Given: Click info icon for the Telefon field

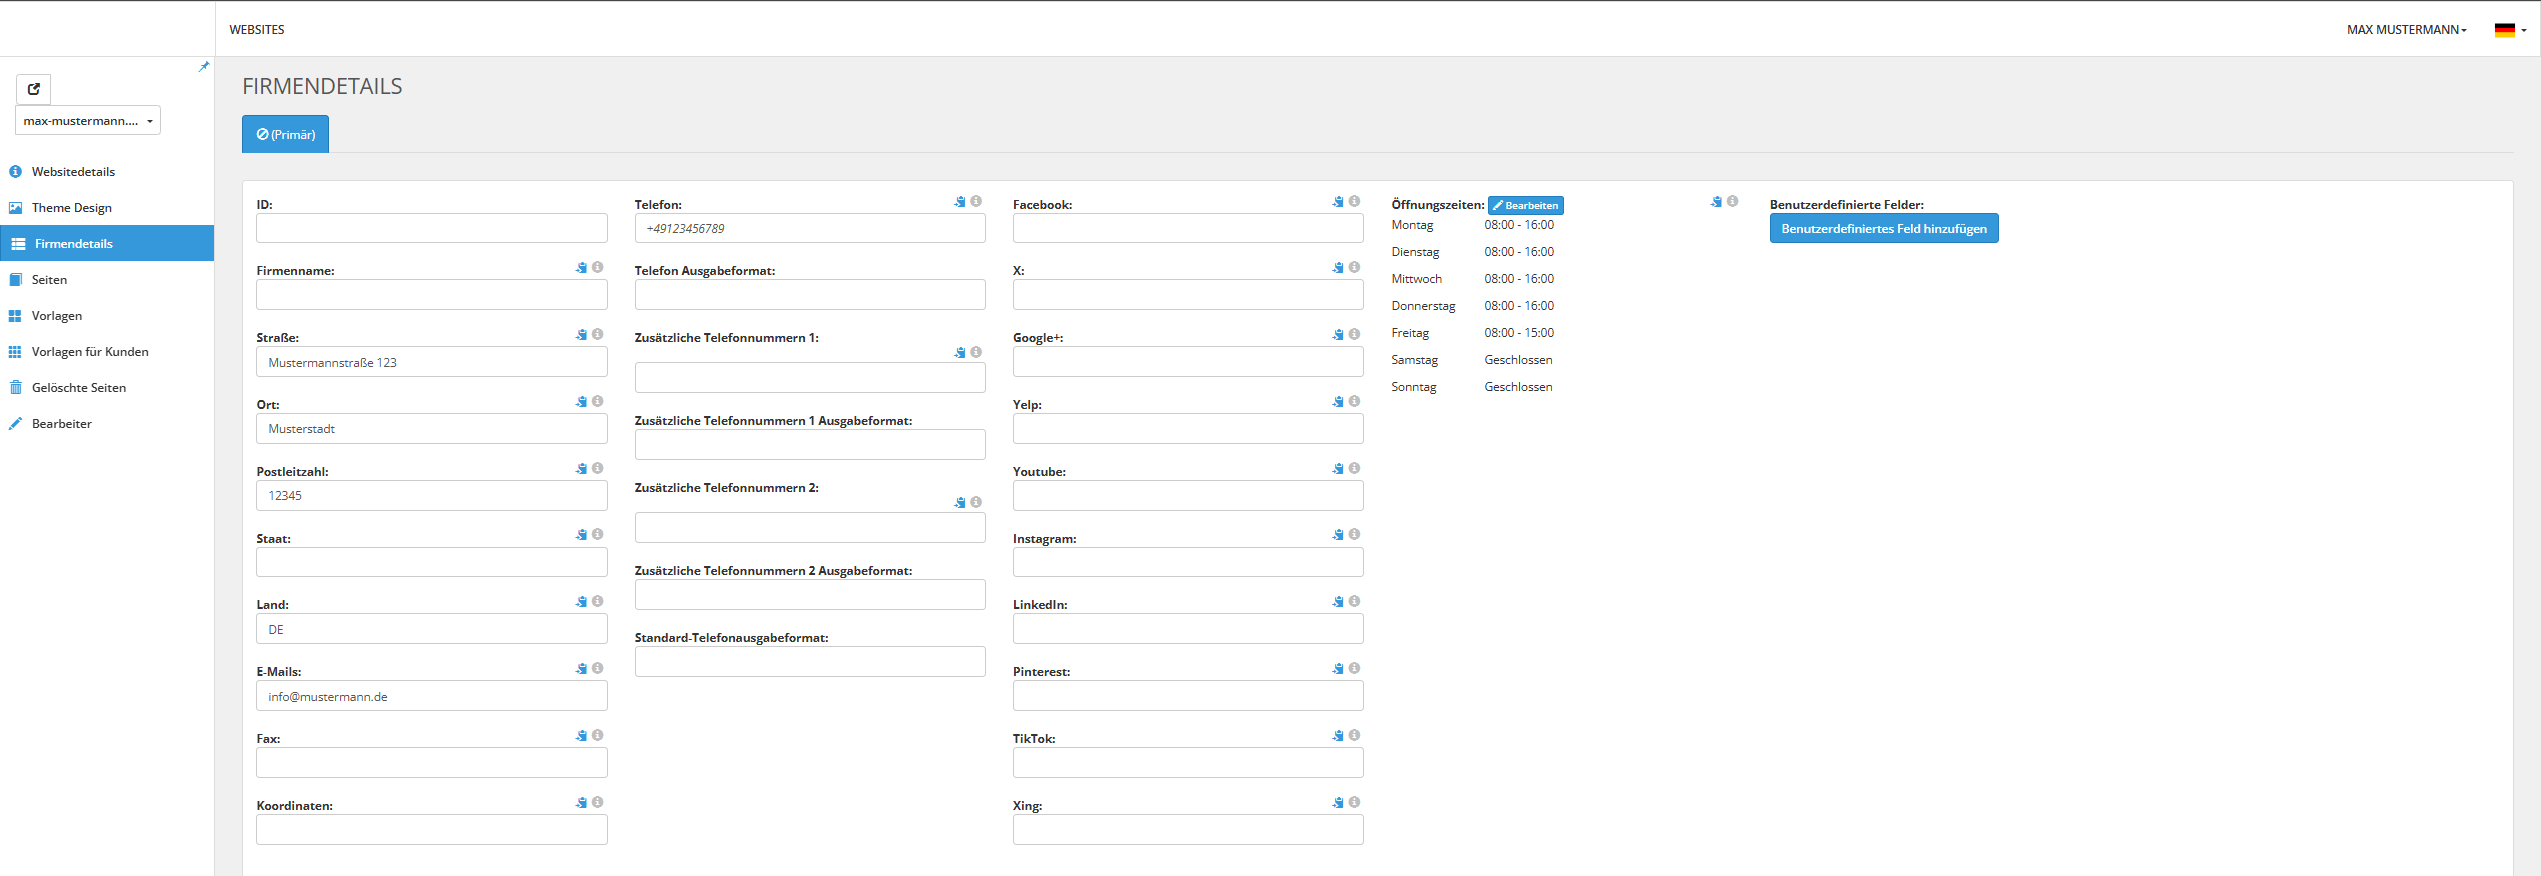Looking at the screenshot, I should point(976,201).
